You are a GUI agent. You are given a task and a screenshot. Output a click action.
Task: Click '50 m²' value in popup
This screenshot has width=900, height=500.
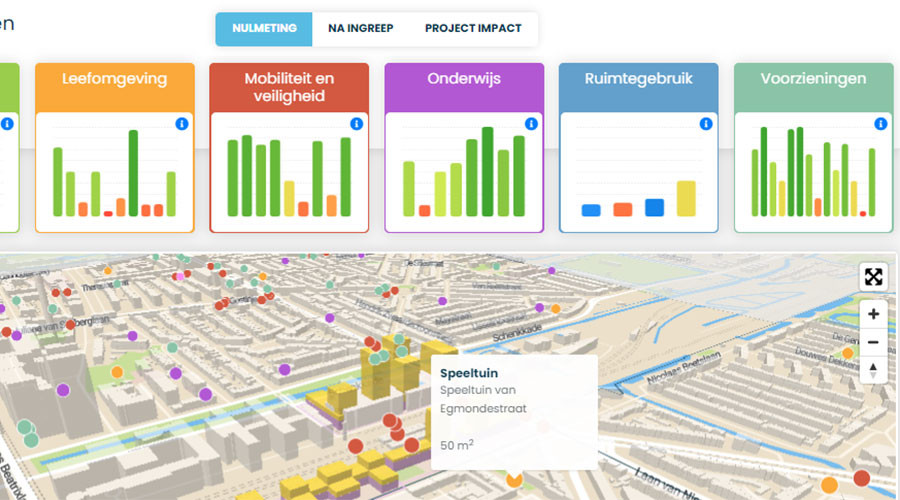pyautogui.click(x=457, y=445)
